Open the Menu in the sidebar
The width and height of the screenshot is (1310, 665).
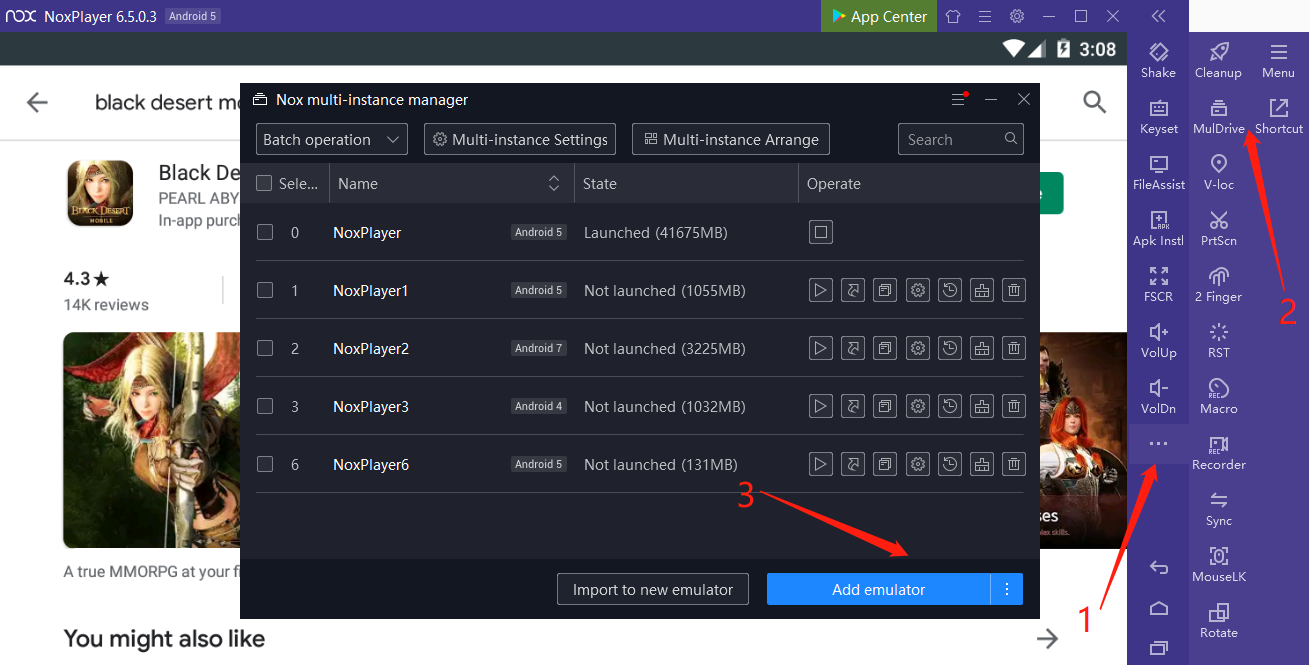coord(1278,60)
